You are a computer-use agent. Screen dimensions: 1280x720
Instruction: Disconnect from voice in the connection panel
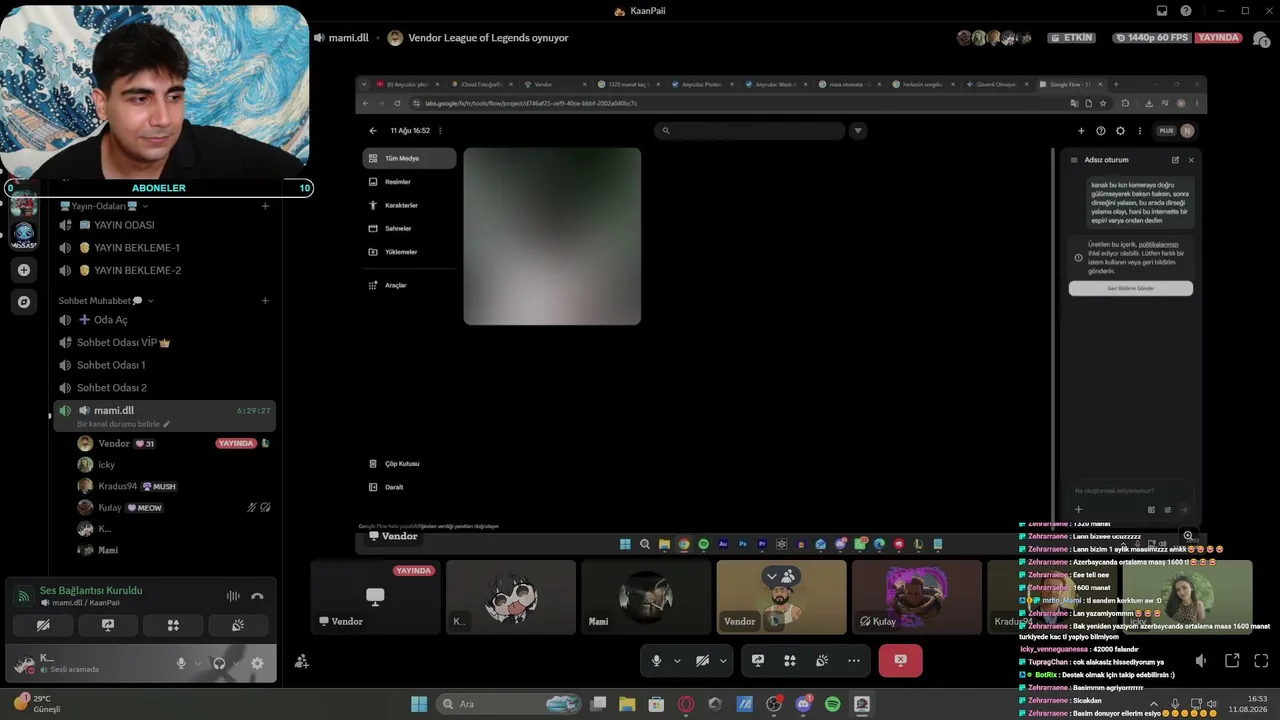(257, 596)
